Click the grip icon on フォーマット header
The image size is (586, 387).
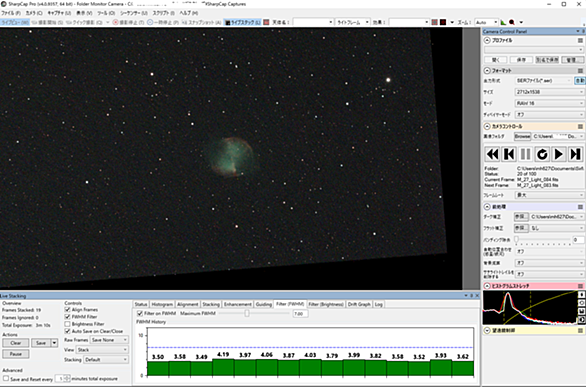[580, 70]
